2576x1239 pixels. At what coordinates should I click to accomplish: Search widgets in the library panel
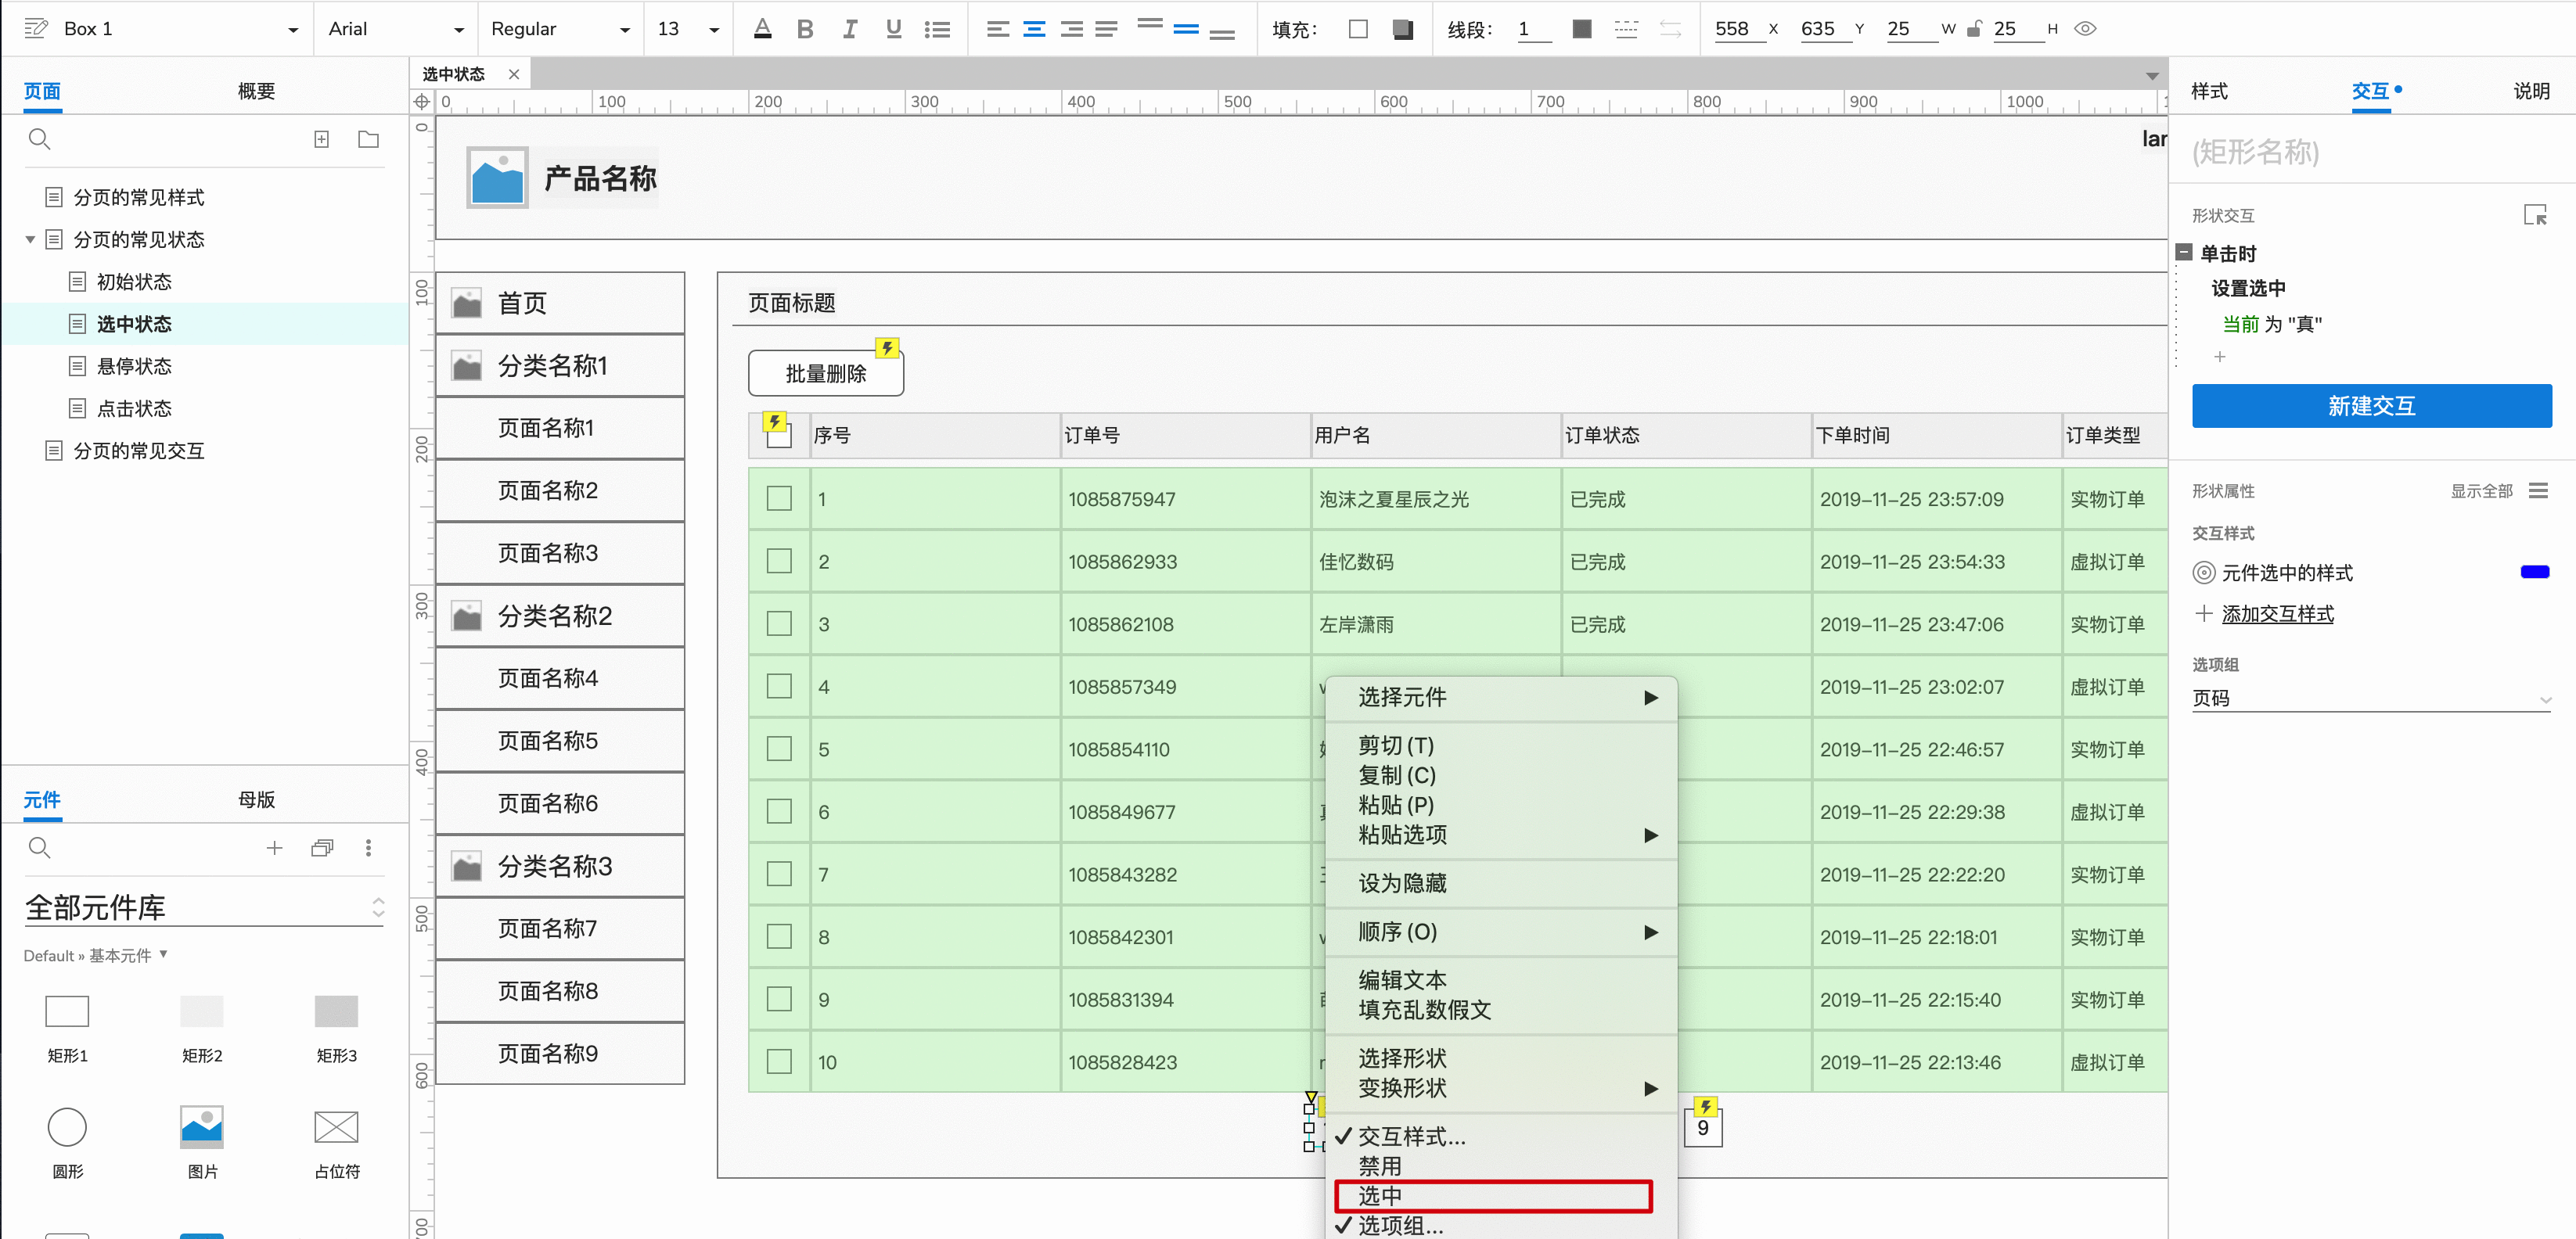pyautogui.click(x=39, y=848)
